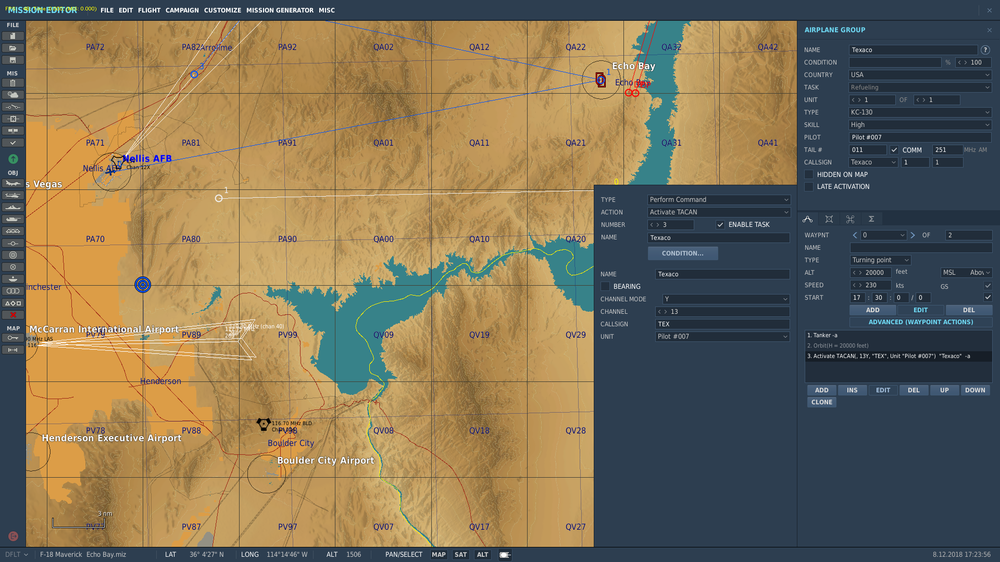The width and height of the screenshot is (1000, 562).
Task: Select the Airplane group placement tool
Action: click(13, 183)
